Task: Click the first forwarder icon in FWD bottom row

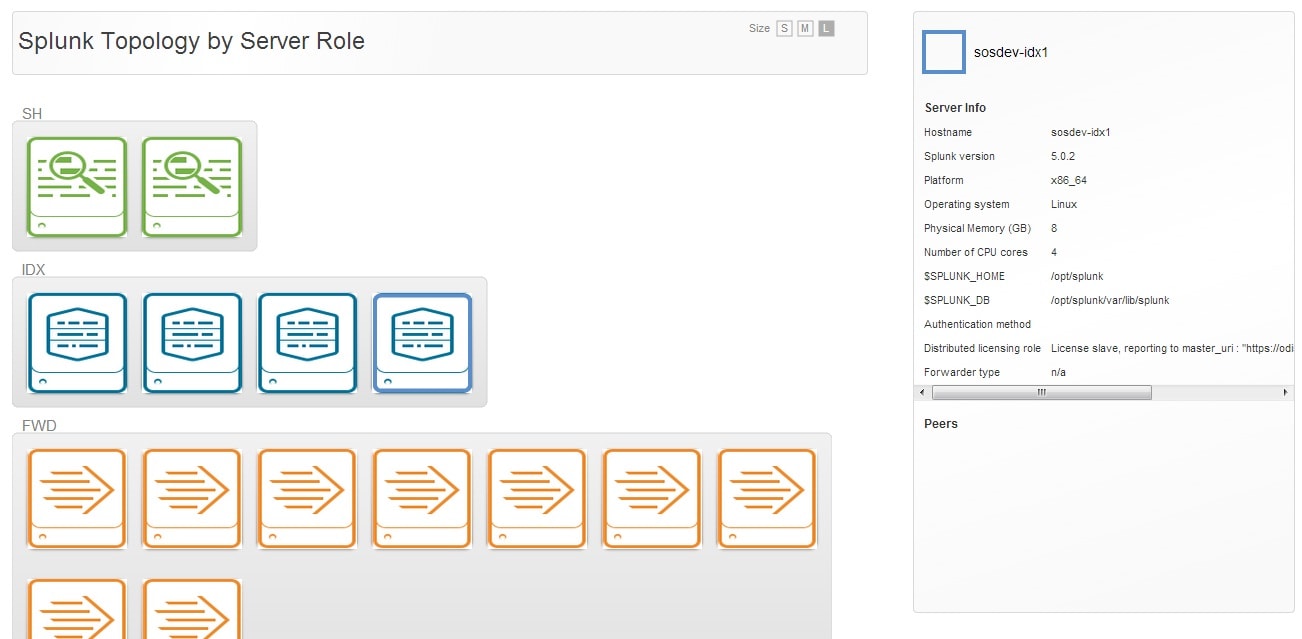Action: (77, 608)
